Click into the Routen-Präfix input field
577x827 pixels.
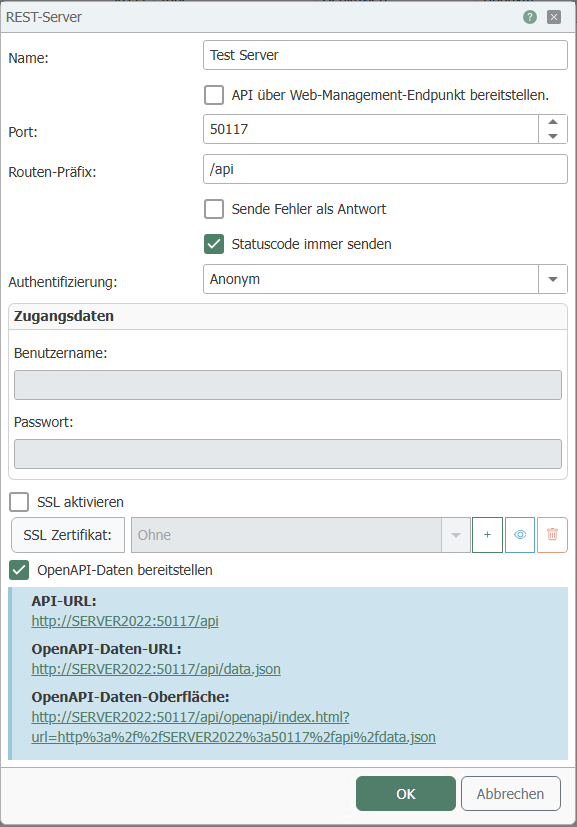pyautogui.click(x=385, y=169)
